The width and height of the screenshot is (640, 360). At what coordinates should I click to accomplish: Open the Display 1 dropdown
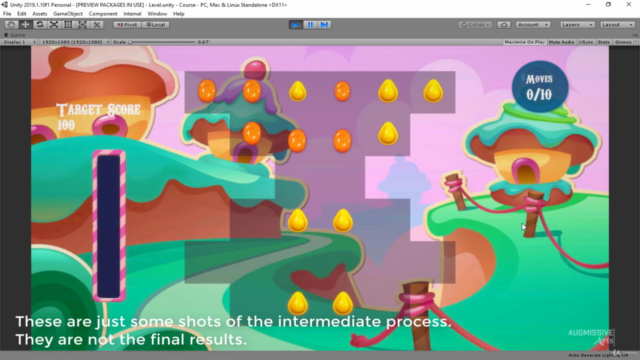(x=19, y=42)
